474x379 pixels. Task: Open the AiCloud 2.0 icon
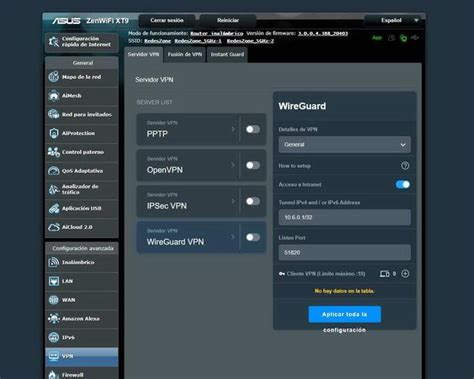(54, 227)
